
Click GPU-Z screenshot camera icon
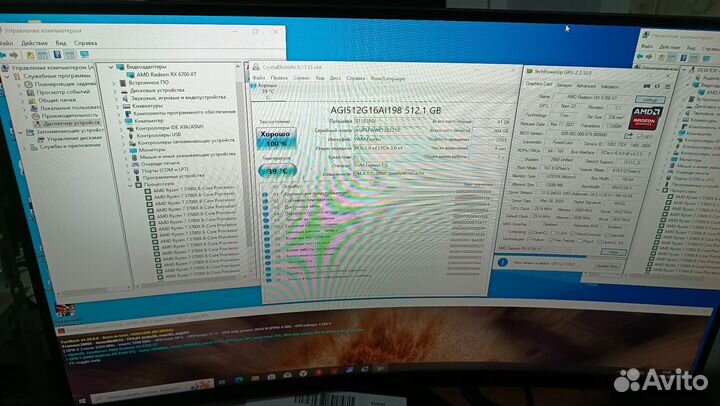[647, 86]
